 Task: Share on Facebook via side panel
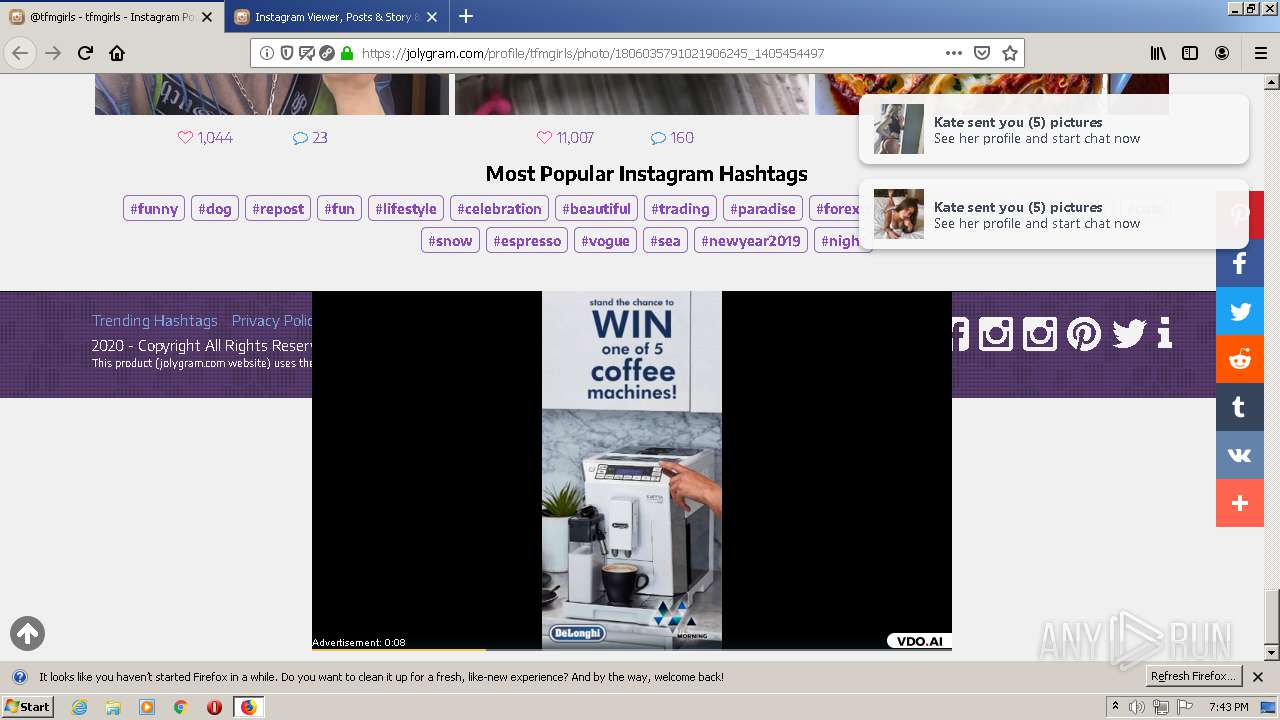(1240, 263)
